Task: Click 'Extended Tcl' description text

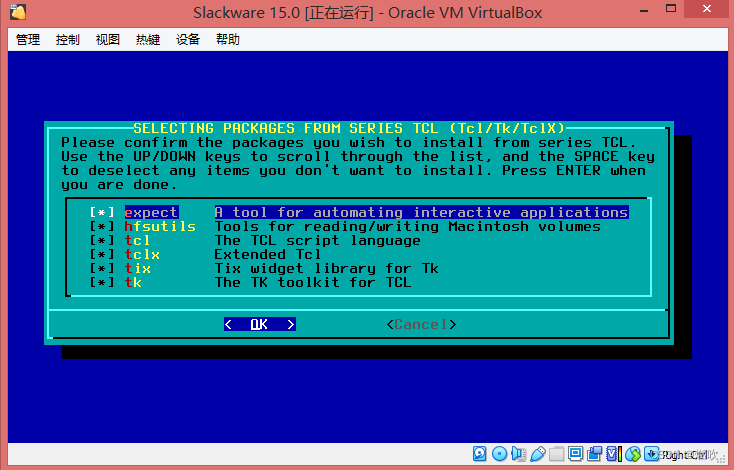Action: (x=268, y=255)
